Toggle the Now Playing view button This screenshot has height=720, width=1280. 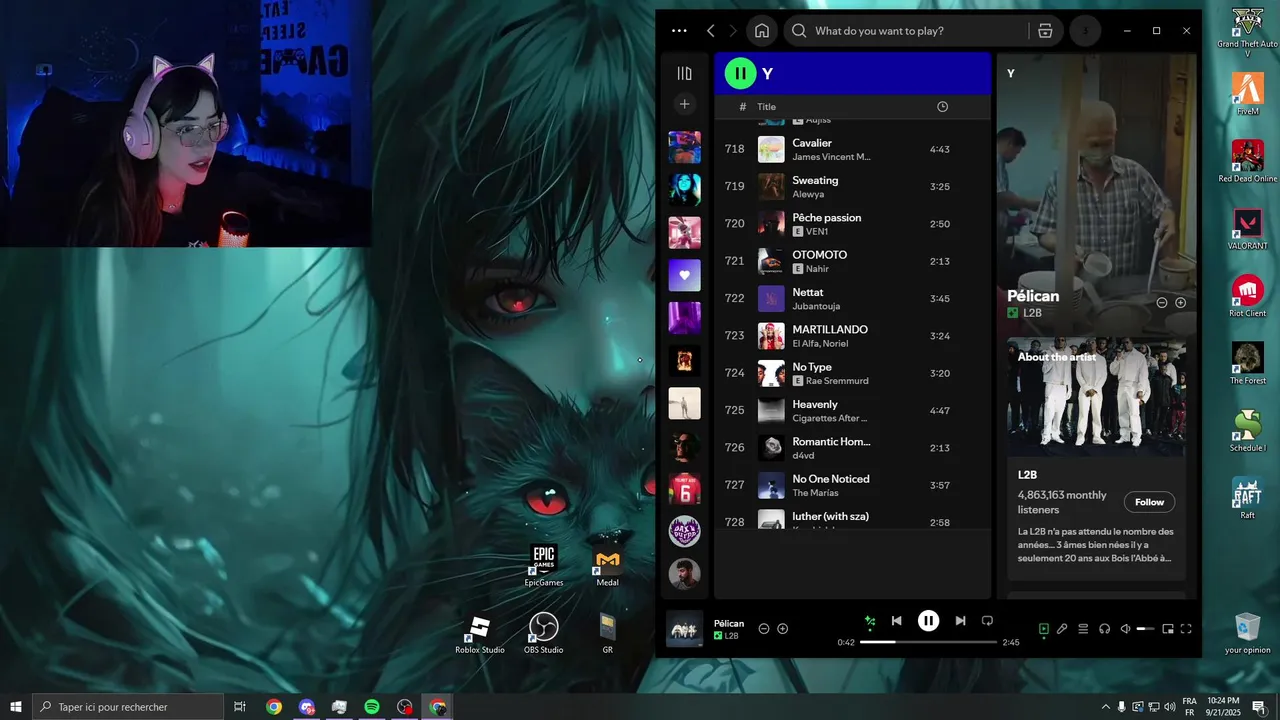pos(1043,629)
